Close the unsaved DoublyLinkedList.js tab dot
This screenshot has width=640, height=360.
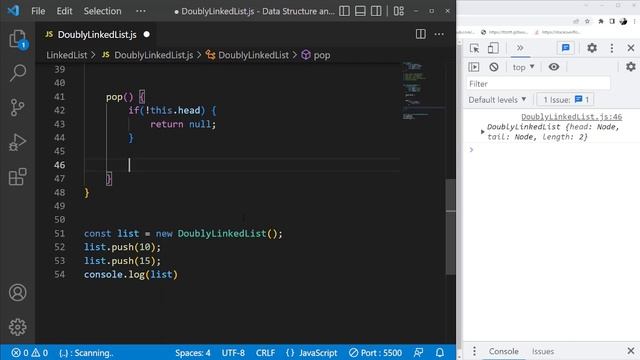pyautogui.click(x=147, y=35)
